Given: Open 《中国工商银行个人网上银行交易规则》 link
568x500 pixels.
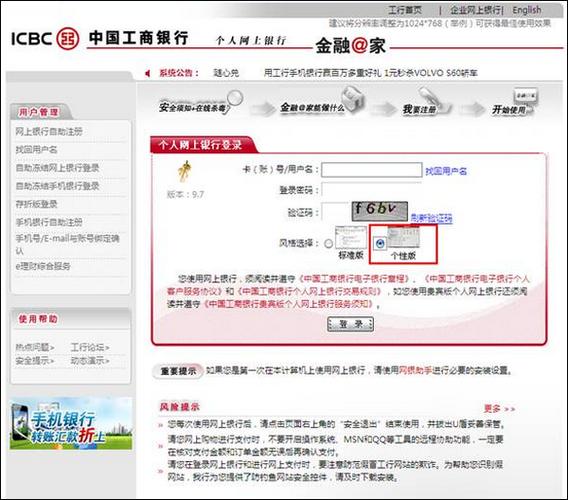Looking at the screenshot, I should [309, 291].
